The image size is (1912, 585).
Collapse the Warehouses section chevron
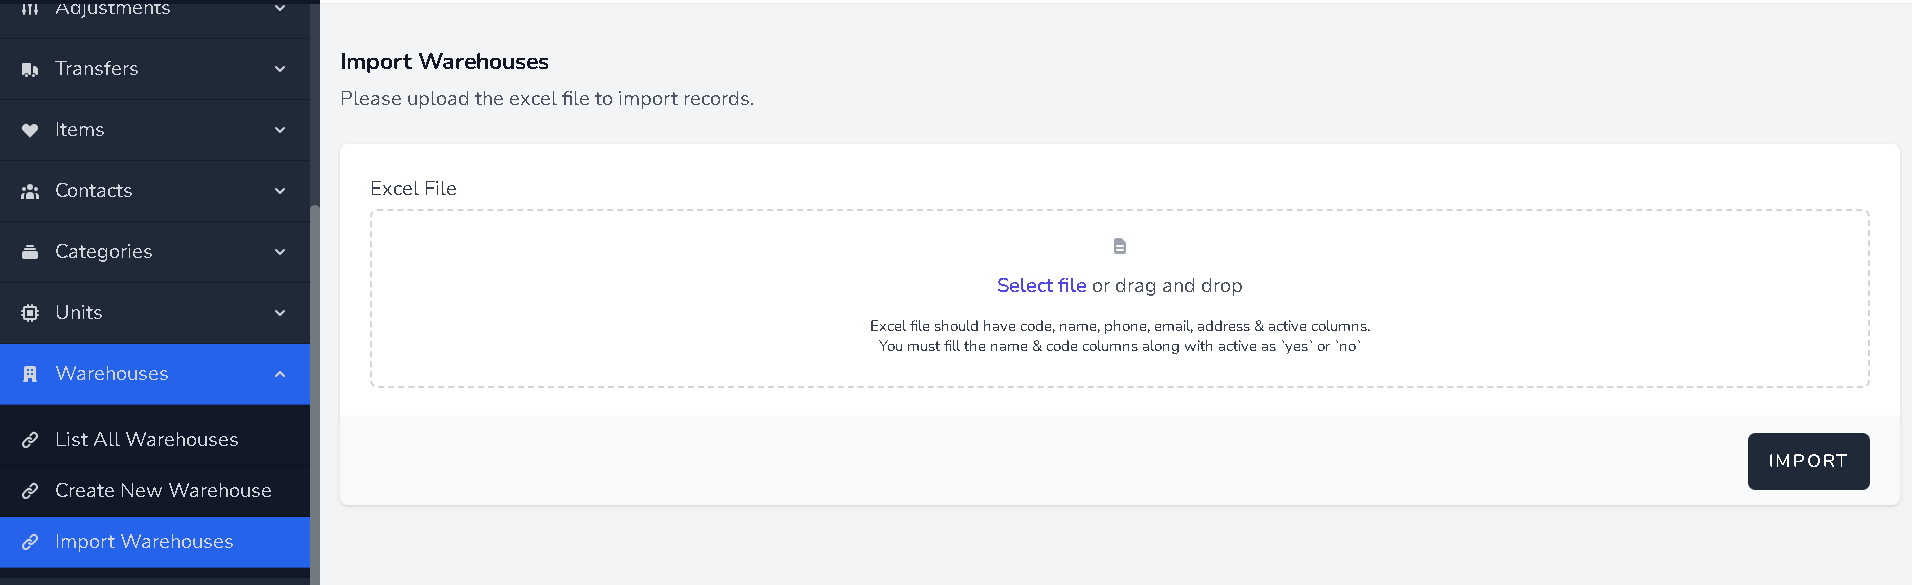[280, 374]
